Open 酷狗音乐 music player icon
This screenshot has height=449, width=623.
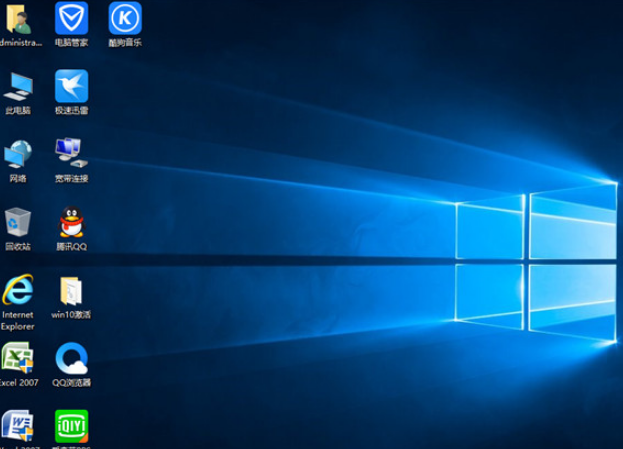point(125,18)
